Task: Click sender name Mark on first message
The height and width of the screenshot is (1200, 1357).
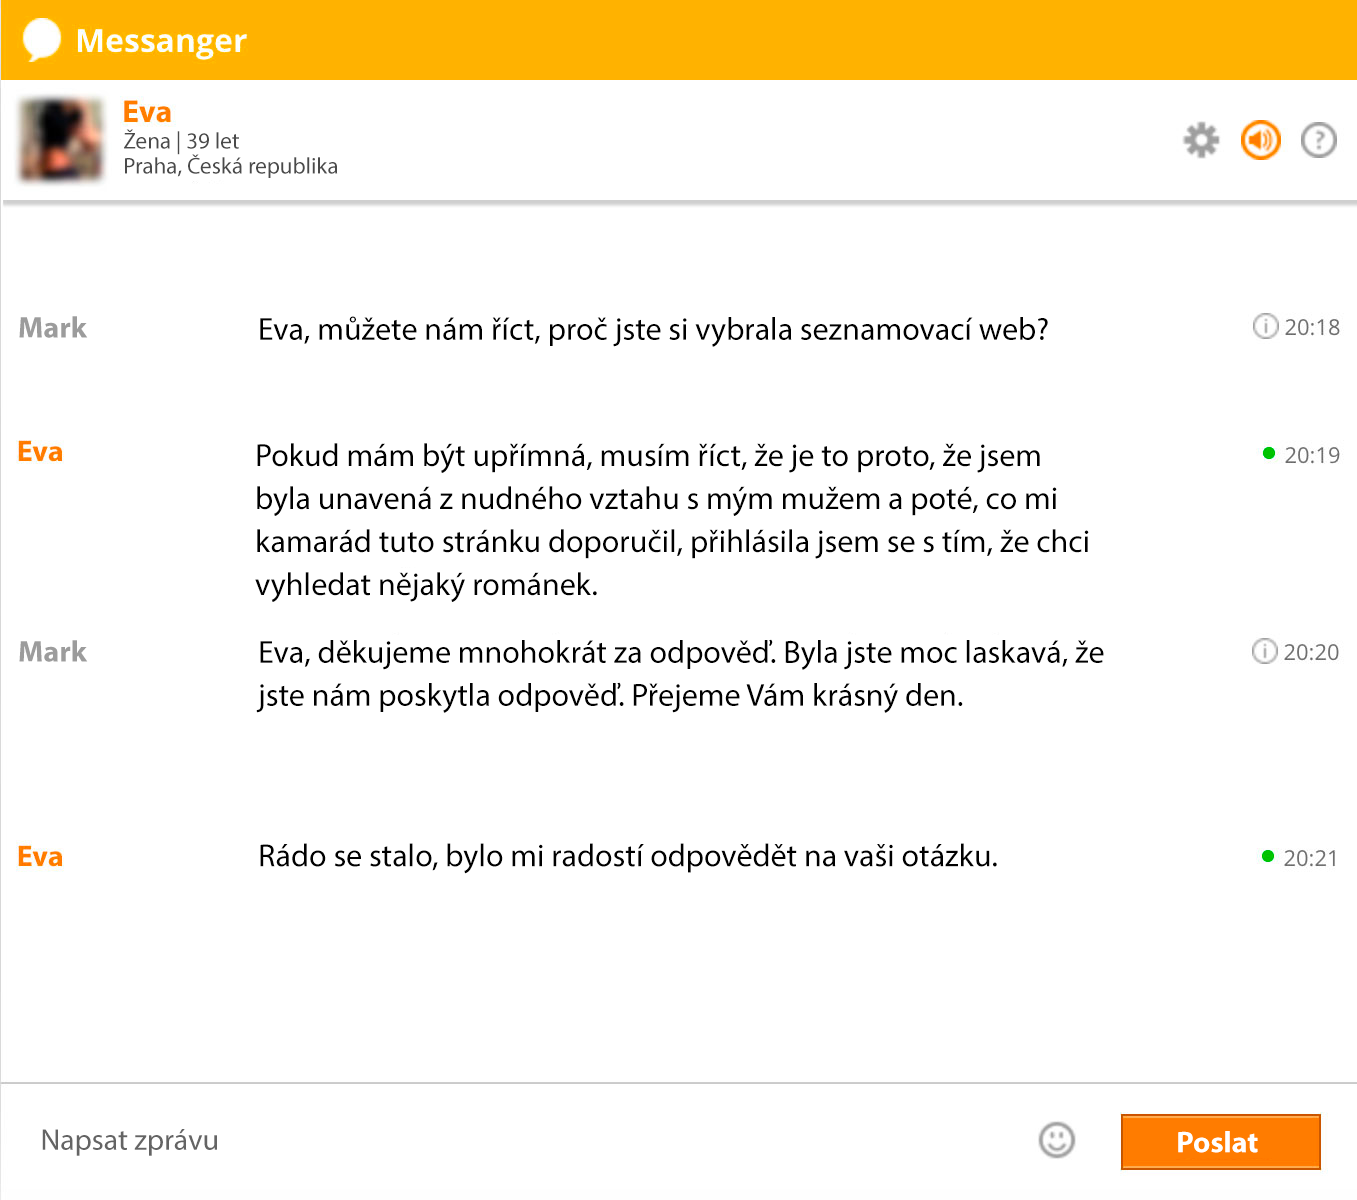Action: (53, 328)
